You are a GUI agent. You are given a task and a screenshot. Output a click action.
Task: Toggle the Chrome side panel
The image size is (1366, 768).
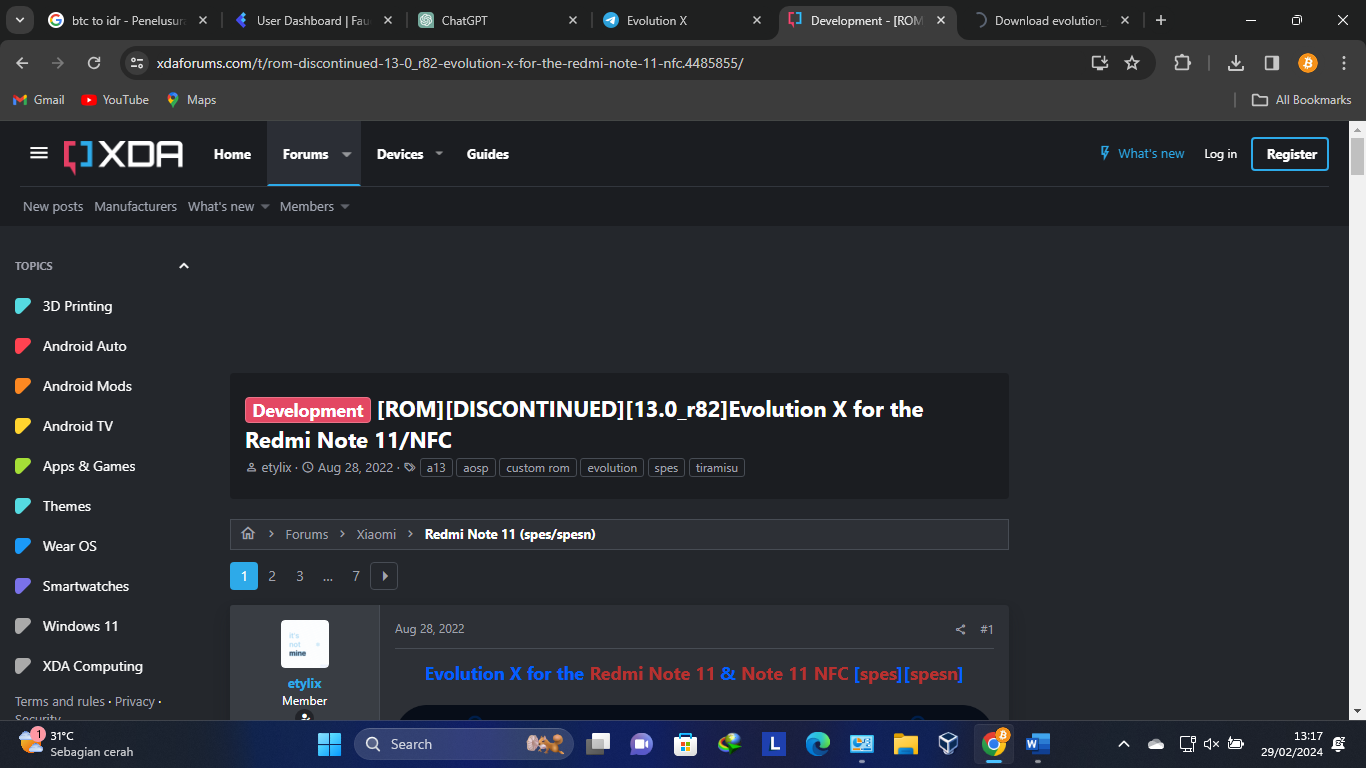[x=1272, y=63]
